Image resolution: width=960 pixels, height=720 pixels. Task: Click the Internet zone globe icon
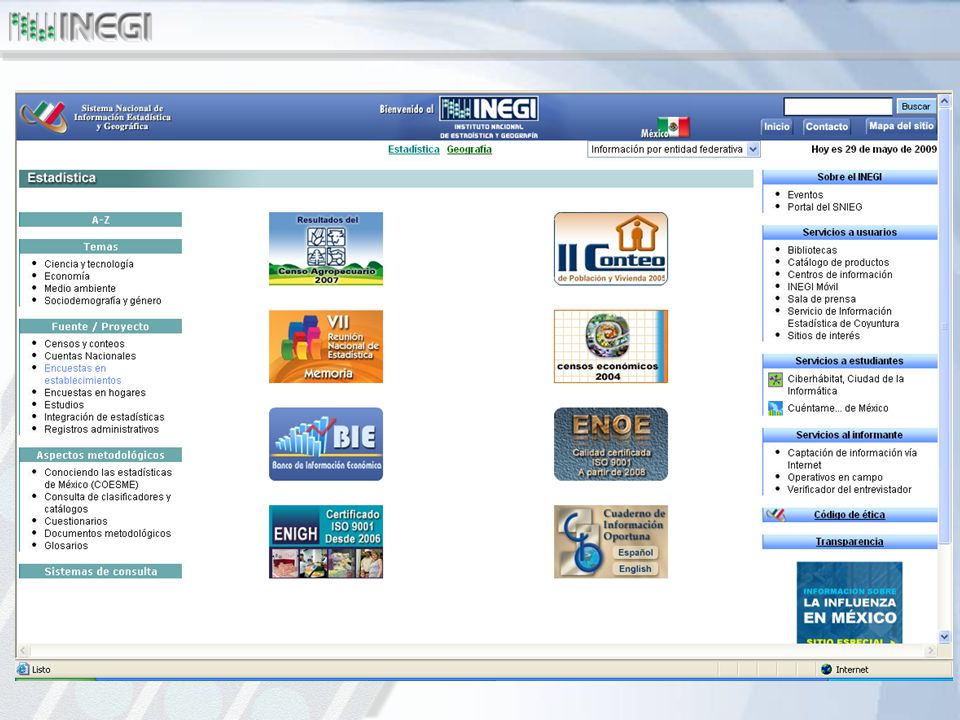coord(826,669)
